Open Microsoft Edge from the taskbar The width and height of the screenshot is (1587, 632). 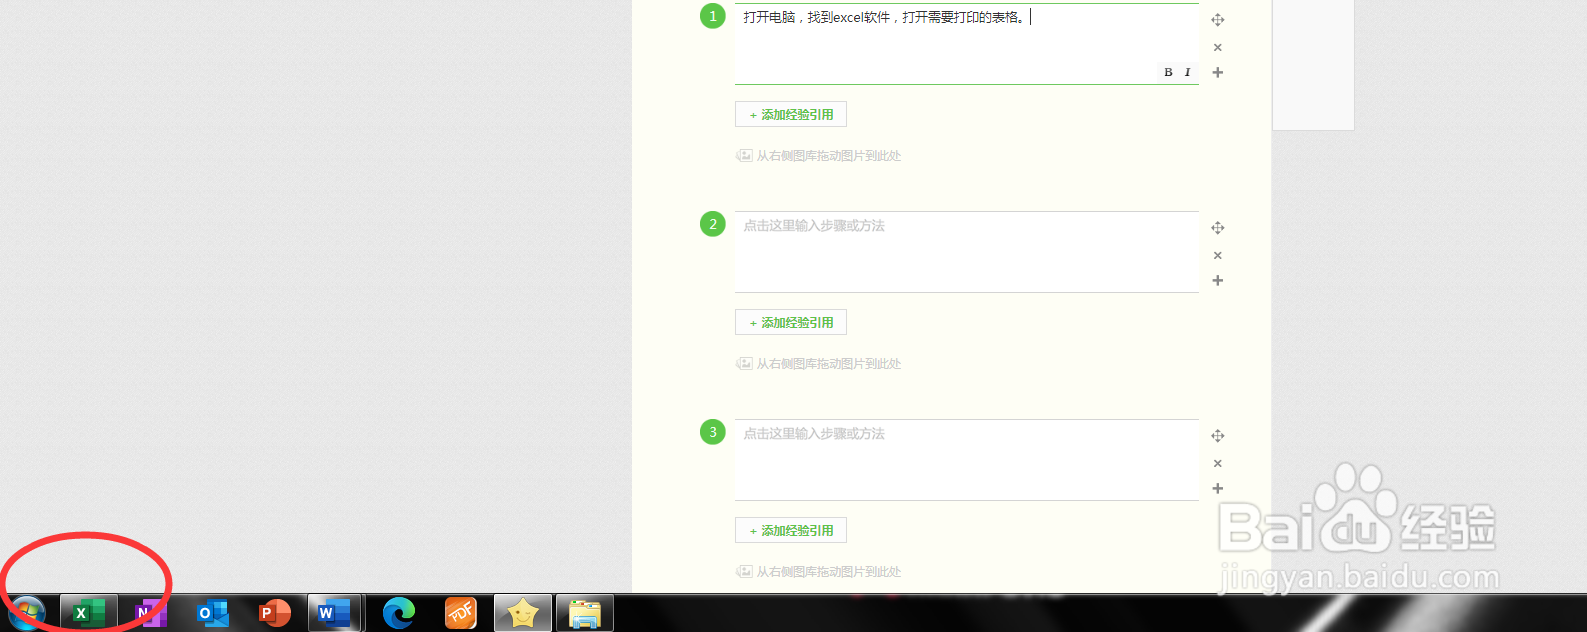tap(399, 613)
